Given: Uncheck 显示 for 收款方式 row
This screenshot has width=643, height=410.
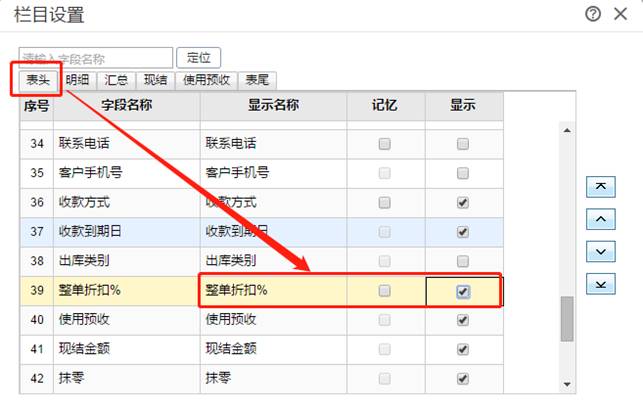Looking at the screenshot, I should [463, 202].
